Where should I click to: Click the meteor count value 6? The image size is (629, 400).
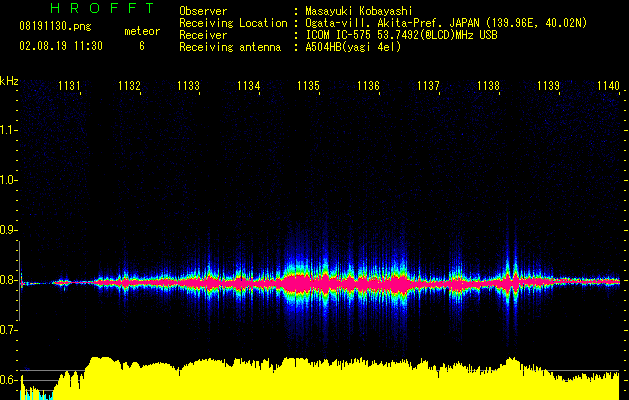tap(142, 46)
